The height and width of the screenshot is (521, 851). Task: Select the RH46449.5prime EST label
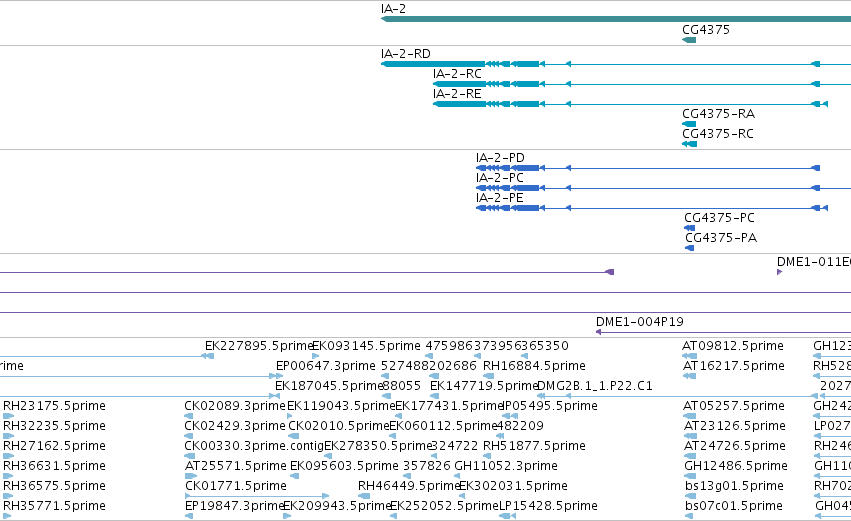point(409,487)
